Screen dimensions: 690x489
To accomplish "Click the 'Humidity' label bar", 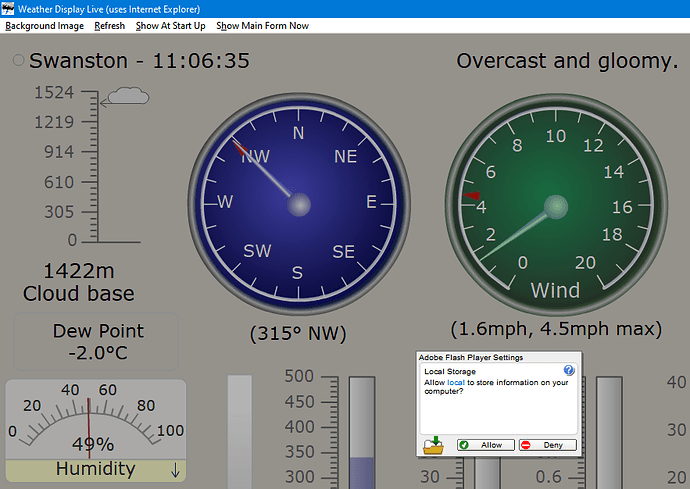I will click(95, 471).
